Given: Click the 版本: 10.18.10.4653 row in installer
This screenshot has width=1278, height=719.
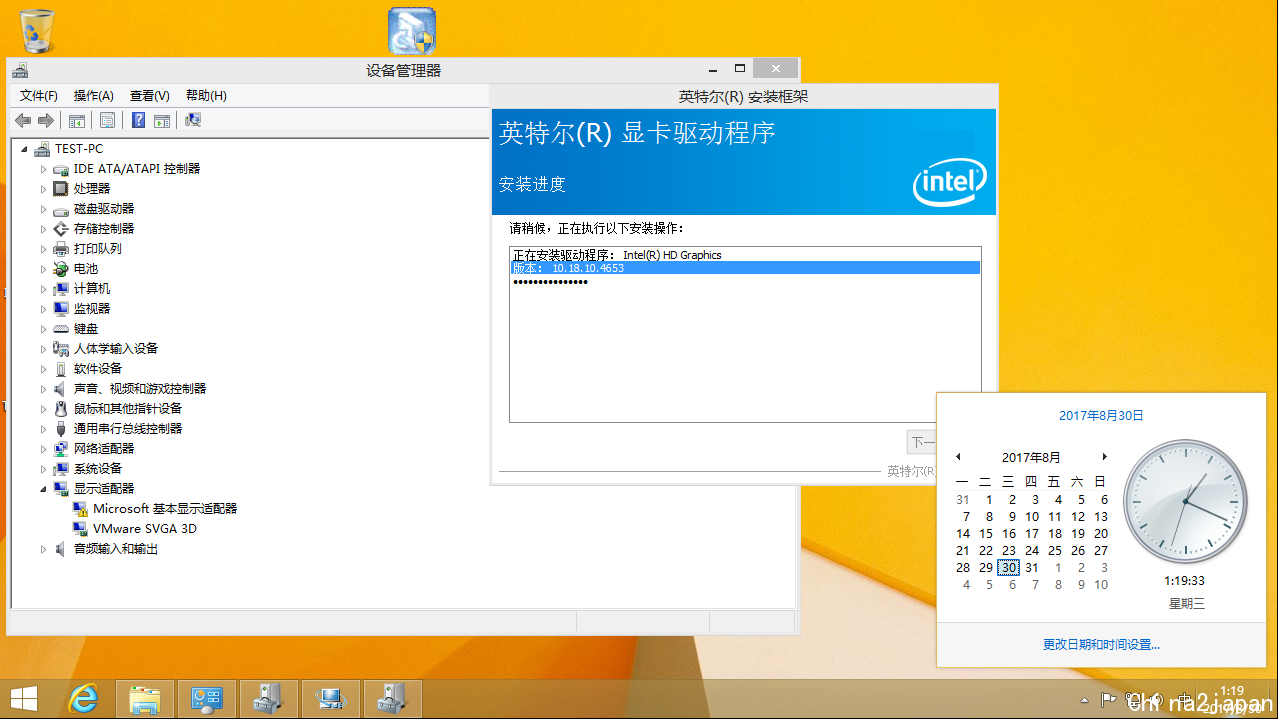Looking at the screenshot, I should [745, 268].
